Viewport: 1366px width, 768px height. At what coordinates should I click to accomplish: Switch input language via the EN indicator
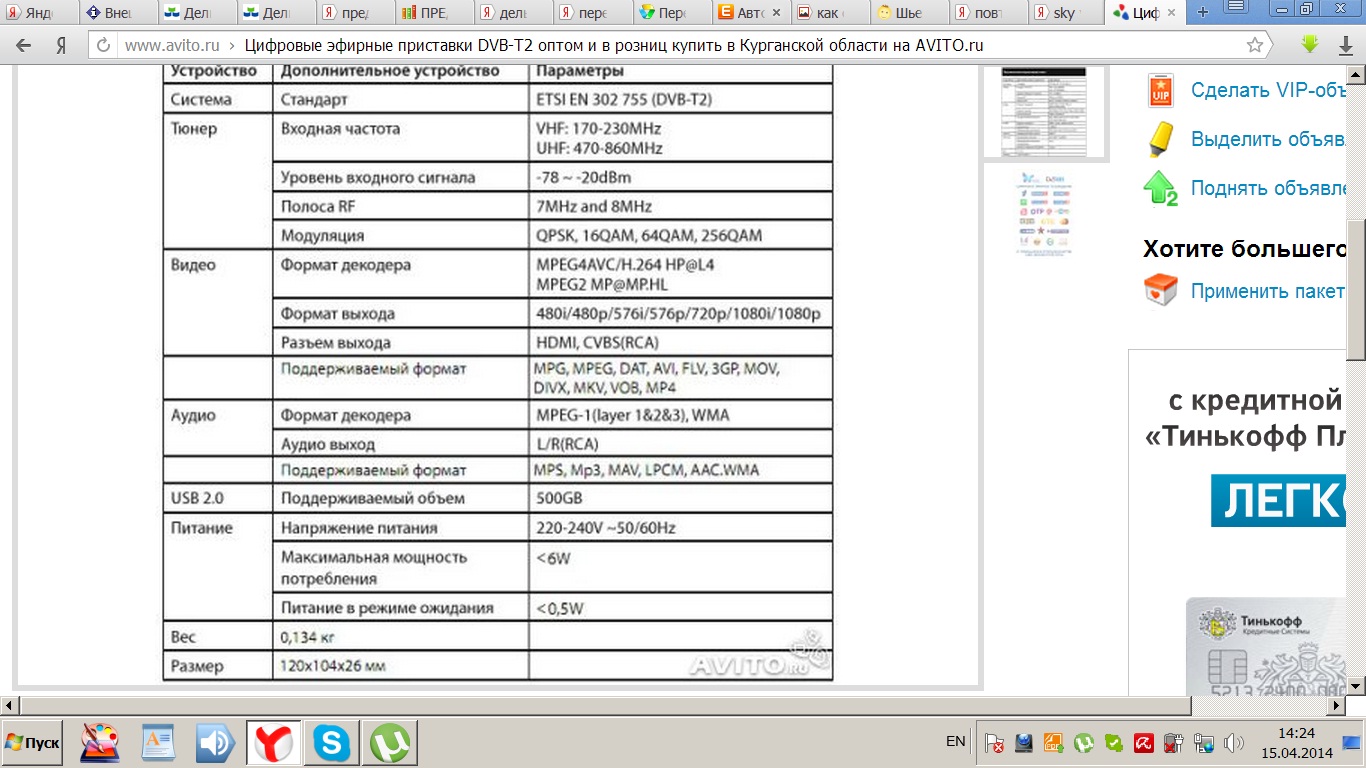point(956,741)
